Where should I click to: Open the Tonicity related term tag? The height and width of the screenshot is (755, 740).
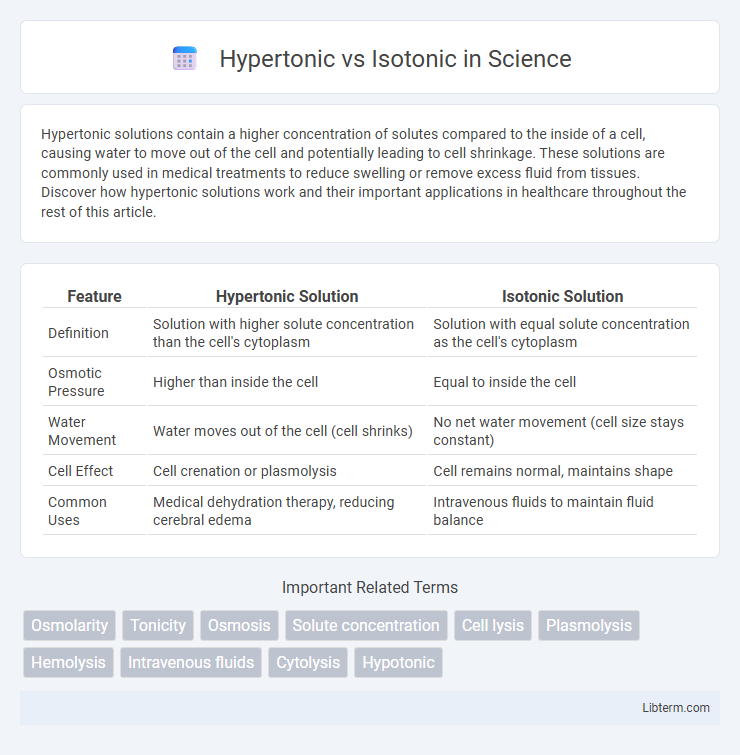pos(158,625)
